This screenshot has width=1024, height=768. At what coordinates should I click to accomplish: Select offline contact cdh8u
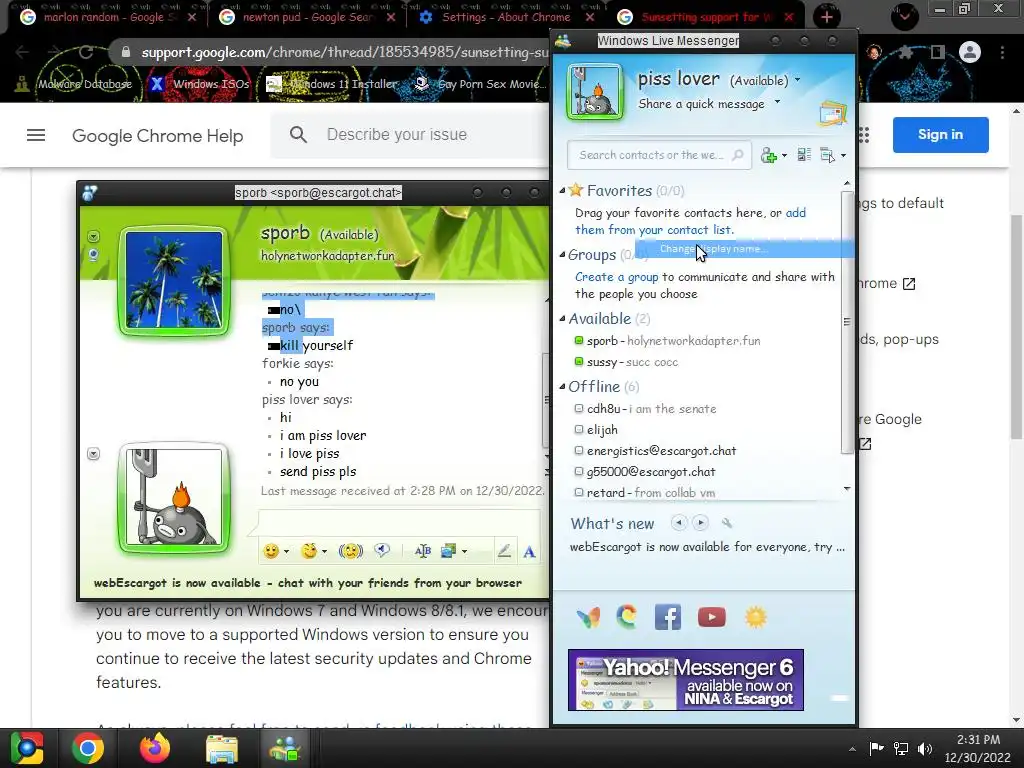pyautogui.click(x=645, y=409)
